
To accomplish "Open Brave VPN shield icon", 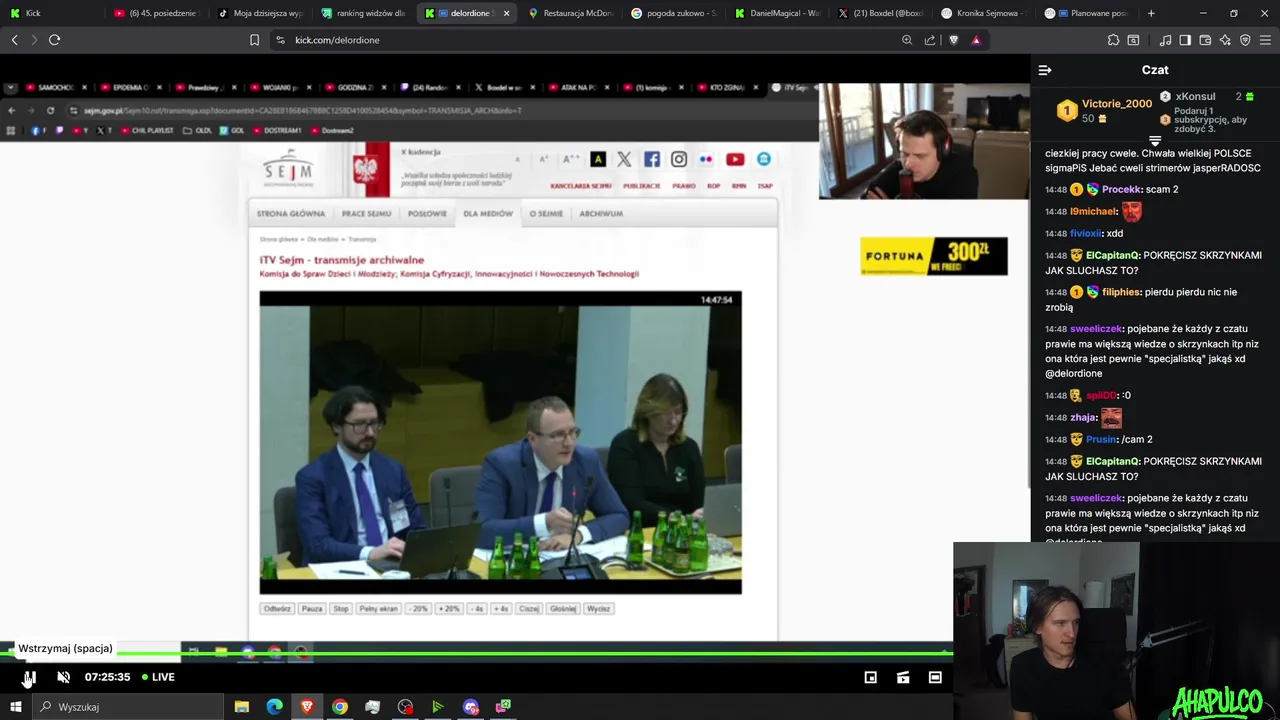I will pyautogui.click(x=1245, y=40).
